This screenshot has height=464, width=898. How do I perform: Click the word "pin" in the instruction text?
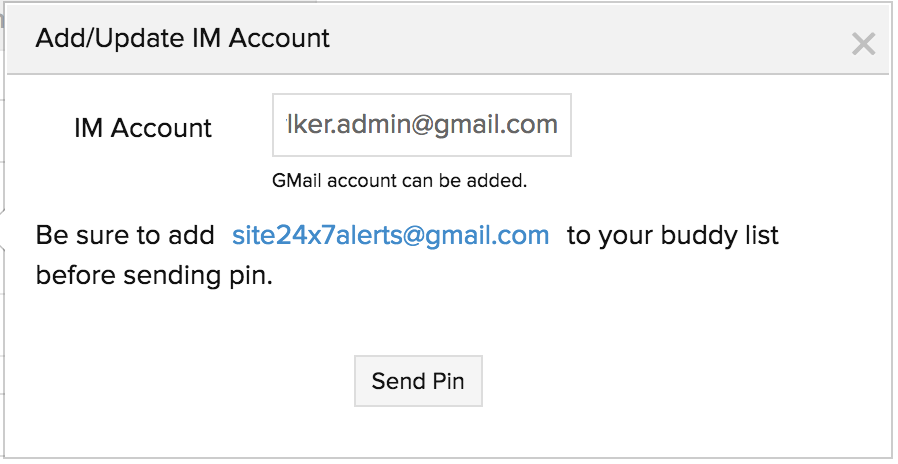[x=250, y=275]
